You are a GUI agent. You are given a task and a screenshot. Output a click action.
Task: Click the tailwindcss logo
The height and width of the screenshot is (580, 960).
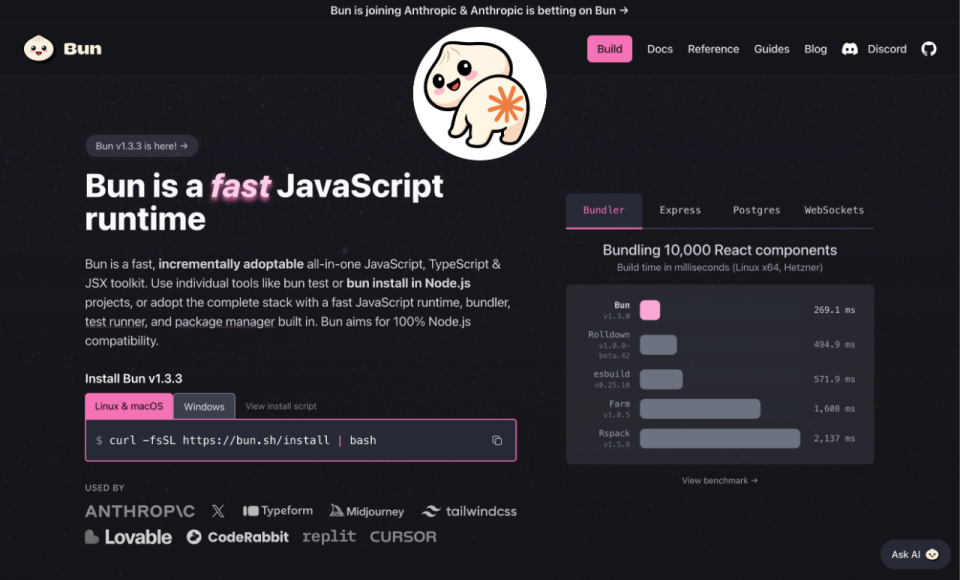click(469, 511)
